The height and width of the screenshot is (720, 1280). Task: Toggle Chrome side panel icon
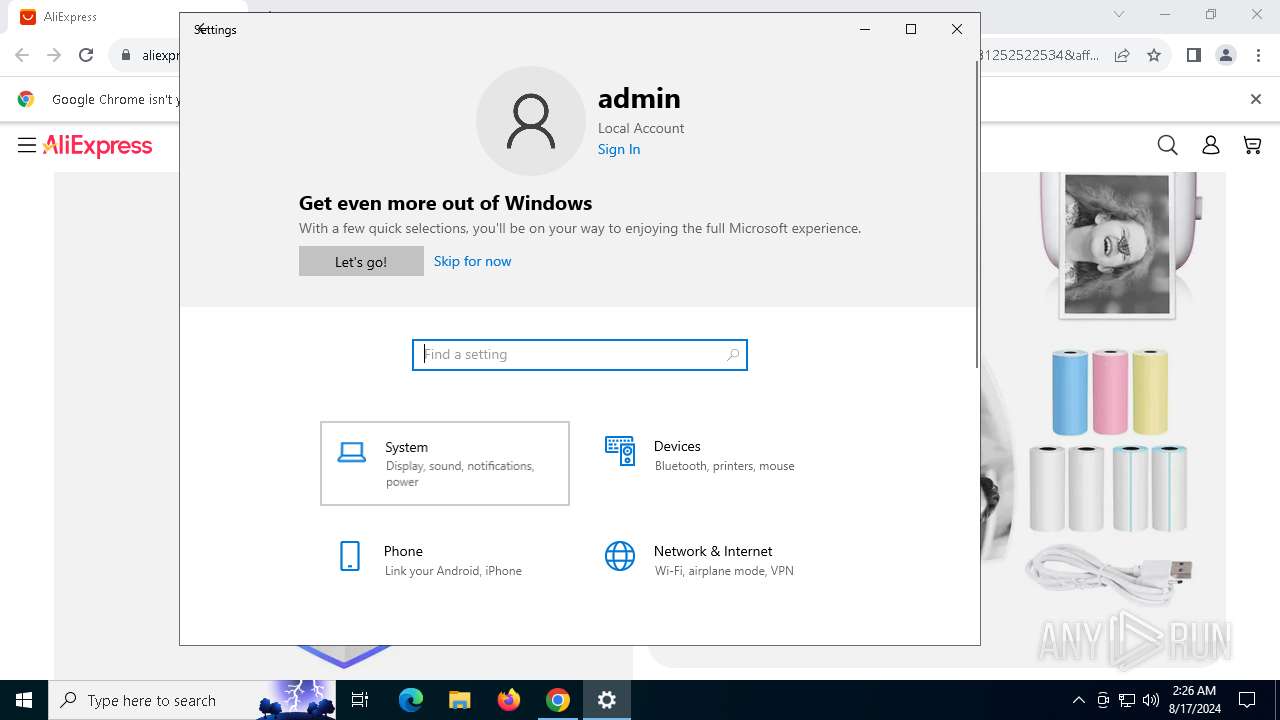[1193, 55]
